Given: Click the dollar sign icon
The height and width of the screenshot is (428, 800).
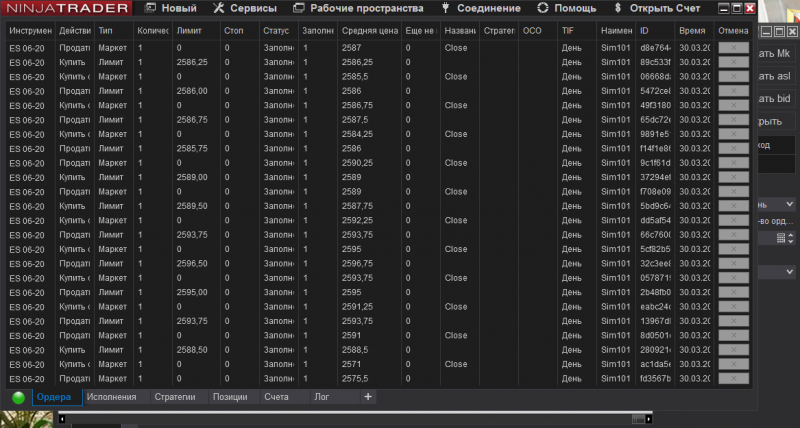Looking at the screenshot, I should pos(618,8).
